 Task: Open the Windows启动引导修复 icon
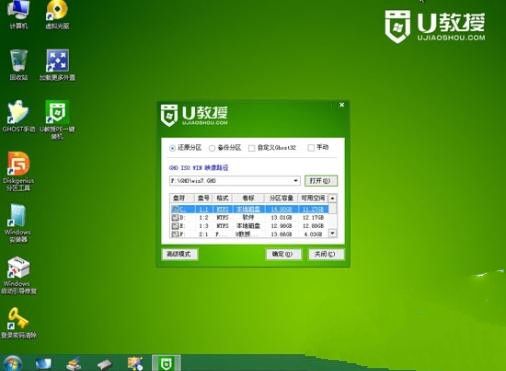point(18,275)
